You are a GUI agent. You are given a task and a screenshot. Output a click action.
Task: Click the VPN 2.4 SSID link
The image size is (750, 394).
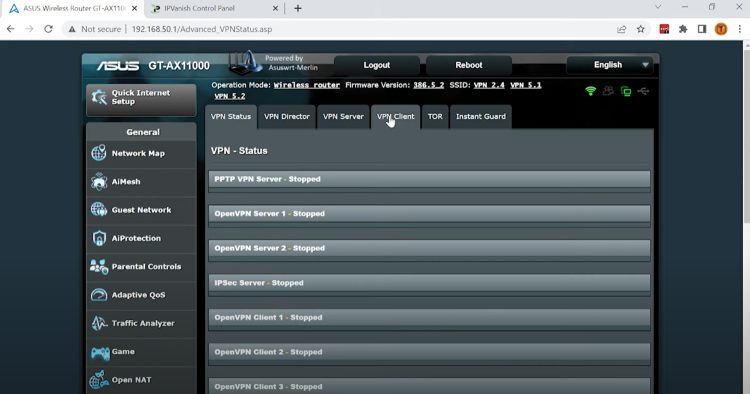[489, 85]
